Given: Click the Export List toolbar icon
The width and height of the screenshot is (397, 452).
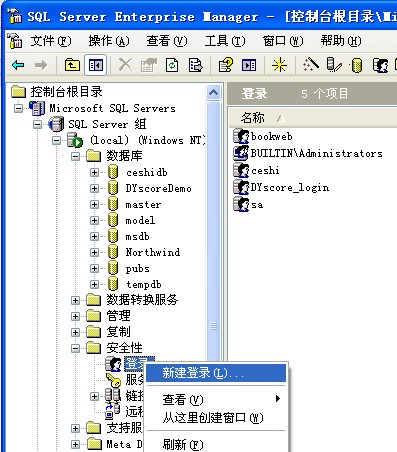Looking at the screenshot, I should 195,65.
